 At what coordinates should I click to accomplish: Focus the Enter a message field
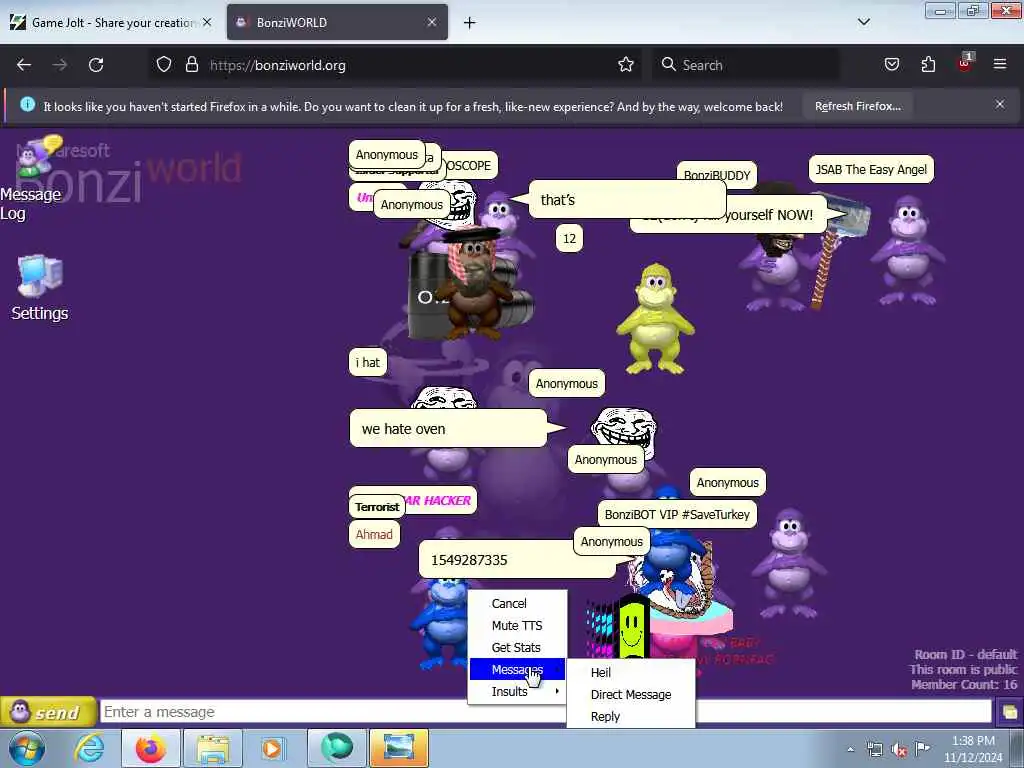pyautogui.click(x=545, y=711)
